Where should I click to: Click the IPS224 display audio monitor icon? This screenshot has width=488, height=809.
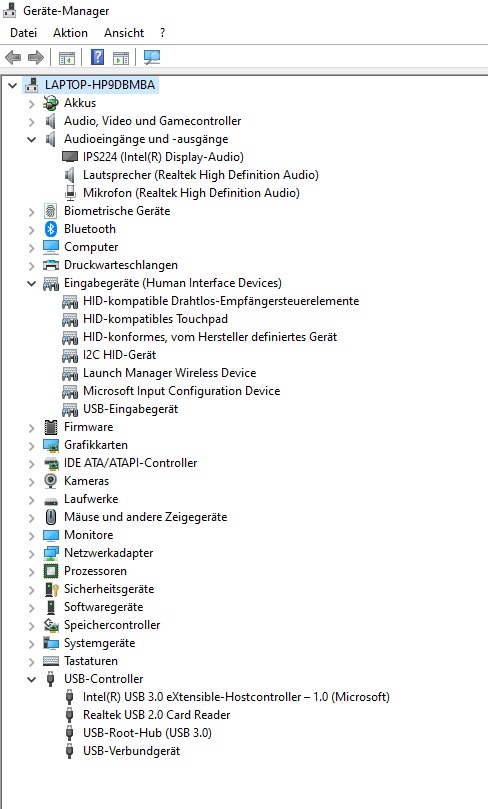[70, 157]
